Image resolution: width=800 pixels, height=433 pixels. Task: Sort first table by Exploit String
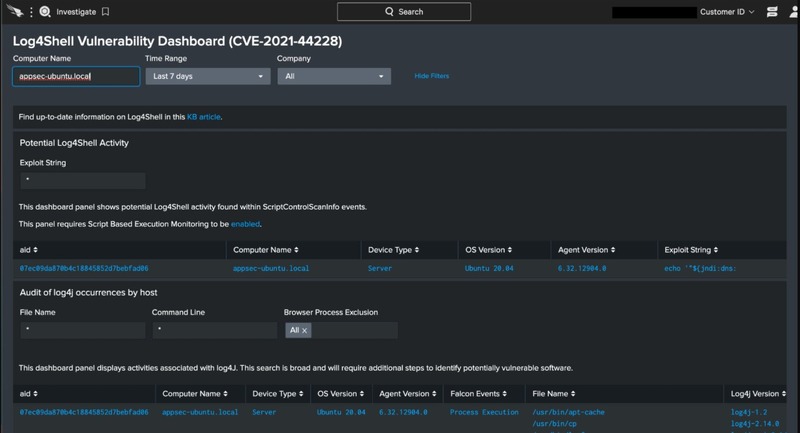pyautogui.click(x=691, y=249)
